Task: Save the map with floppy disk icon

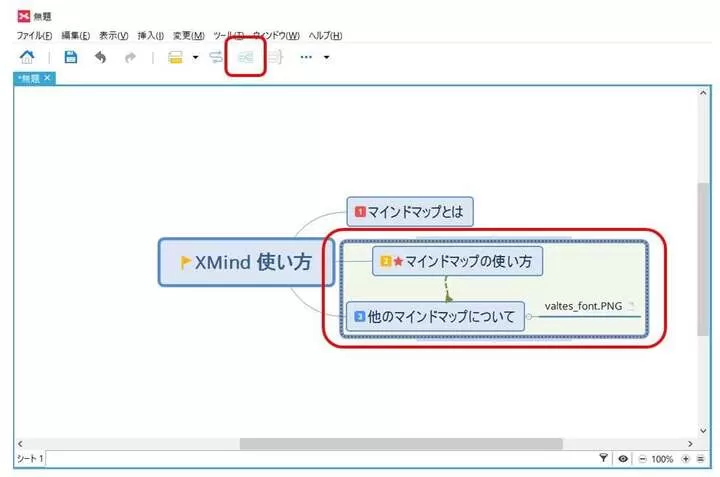Action: click(x=71, y=58)
